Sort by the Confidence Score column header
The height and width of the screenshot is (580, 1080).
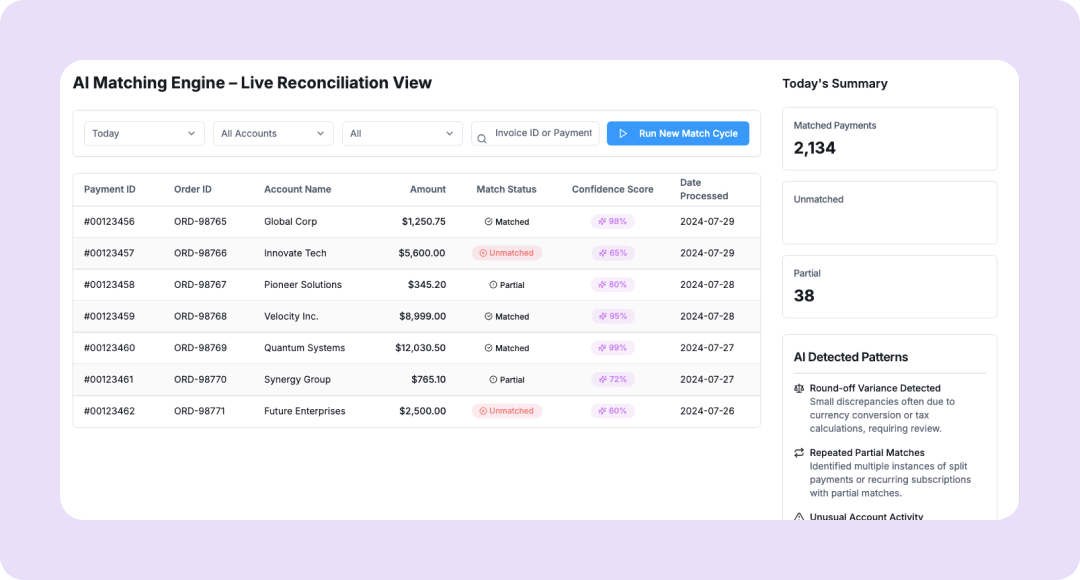point(612,190)
